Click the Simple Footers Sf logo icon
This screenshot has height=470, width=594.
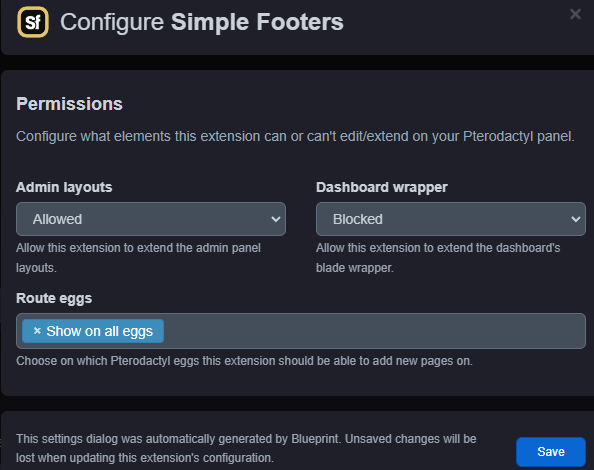(33, 22)
